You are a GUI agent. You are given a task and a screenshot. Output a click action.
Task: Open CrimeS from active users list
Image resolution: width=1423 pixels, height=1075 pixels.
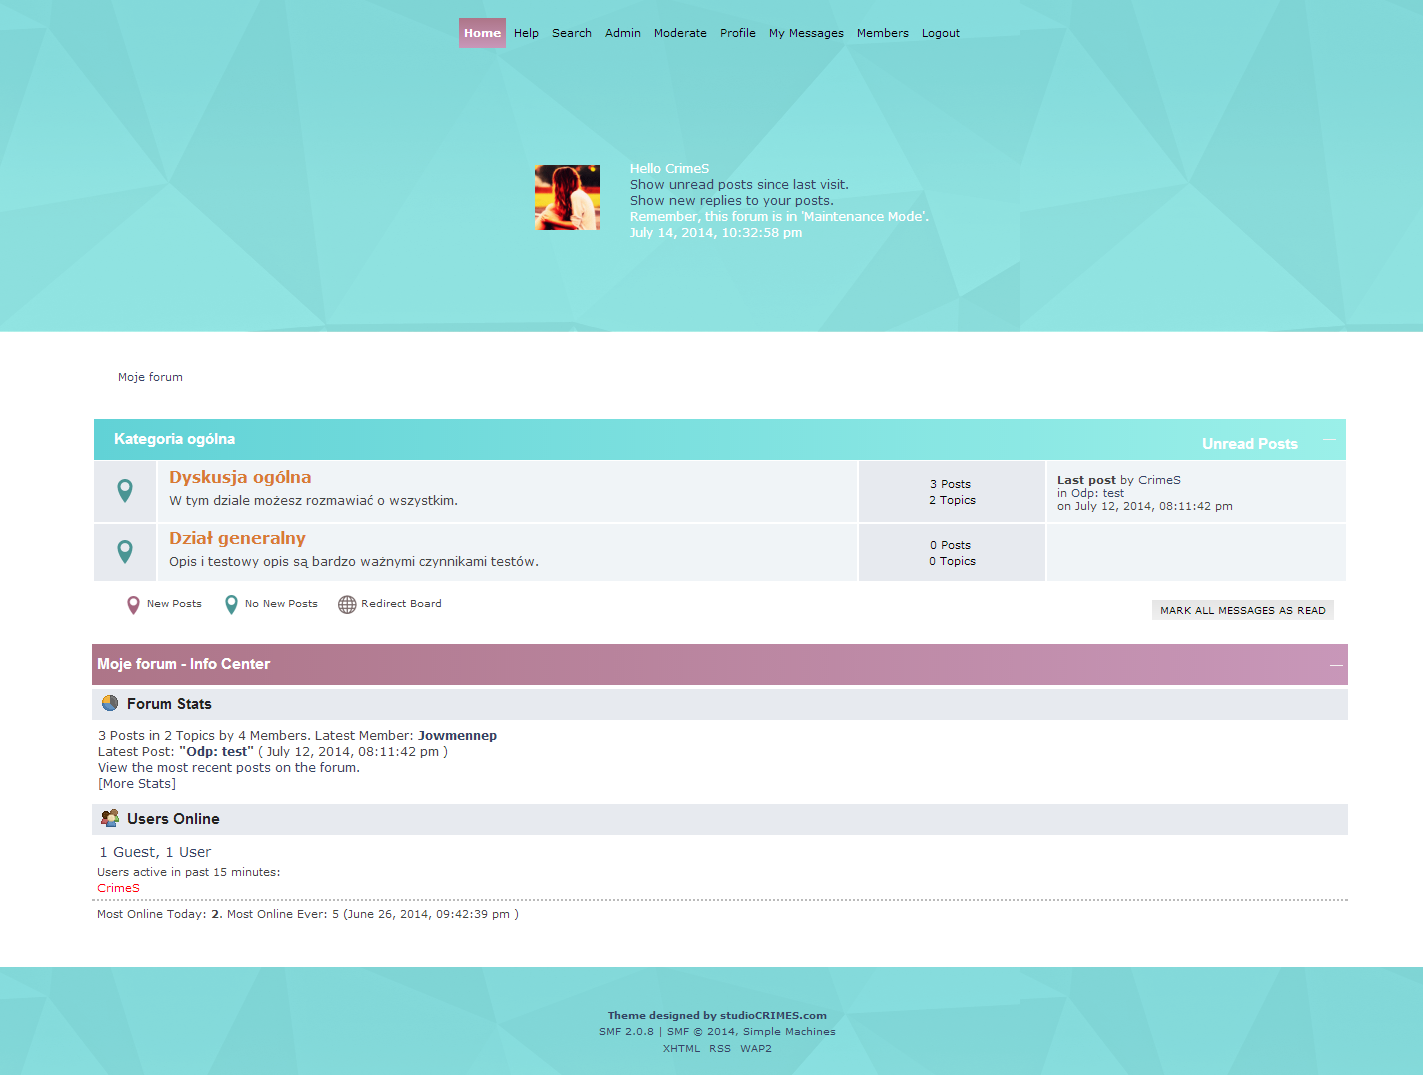(x=118, y=887)
